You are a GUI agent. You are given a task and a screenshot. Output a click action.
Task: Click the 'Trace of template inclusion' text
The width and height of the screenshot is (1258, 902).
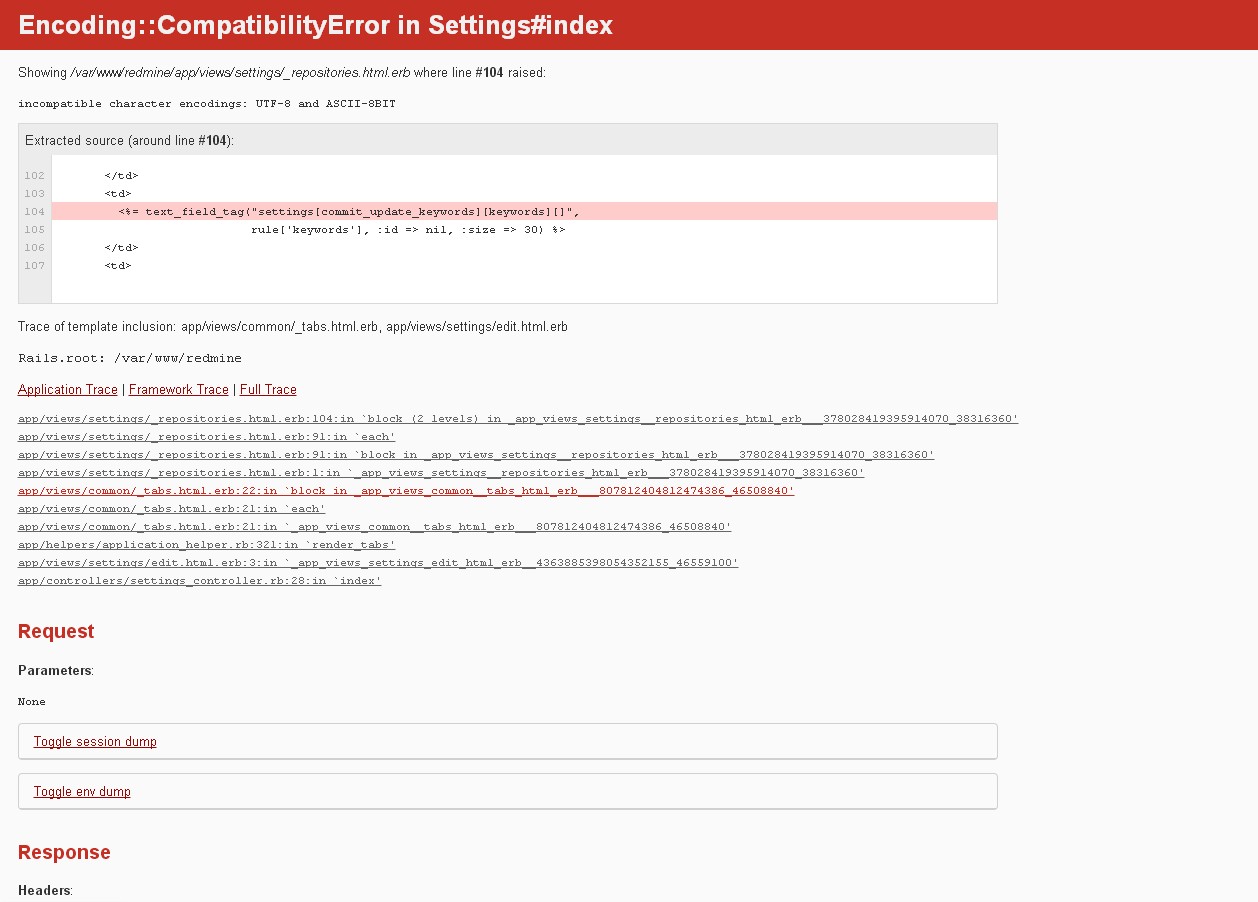(293, 327)
